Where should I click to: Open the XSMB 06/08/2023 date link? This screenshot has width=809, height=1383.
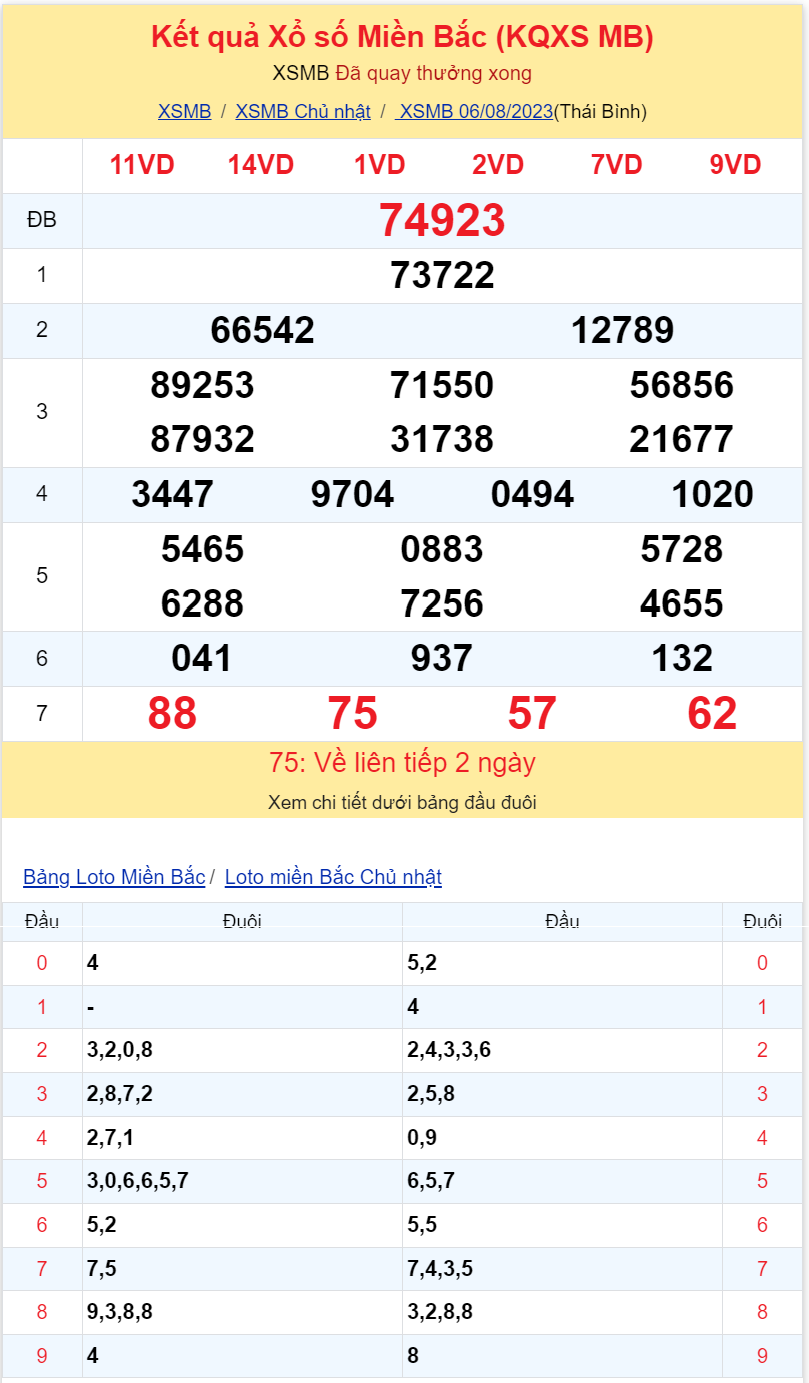(475, 111)
